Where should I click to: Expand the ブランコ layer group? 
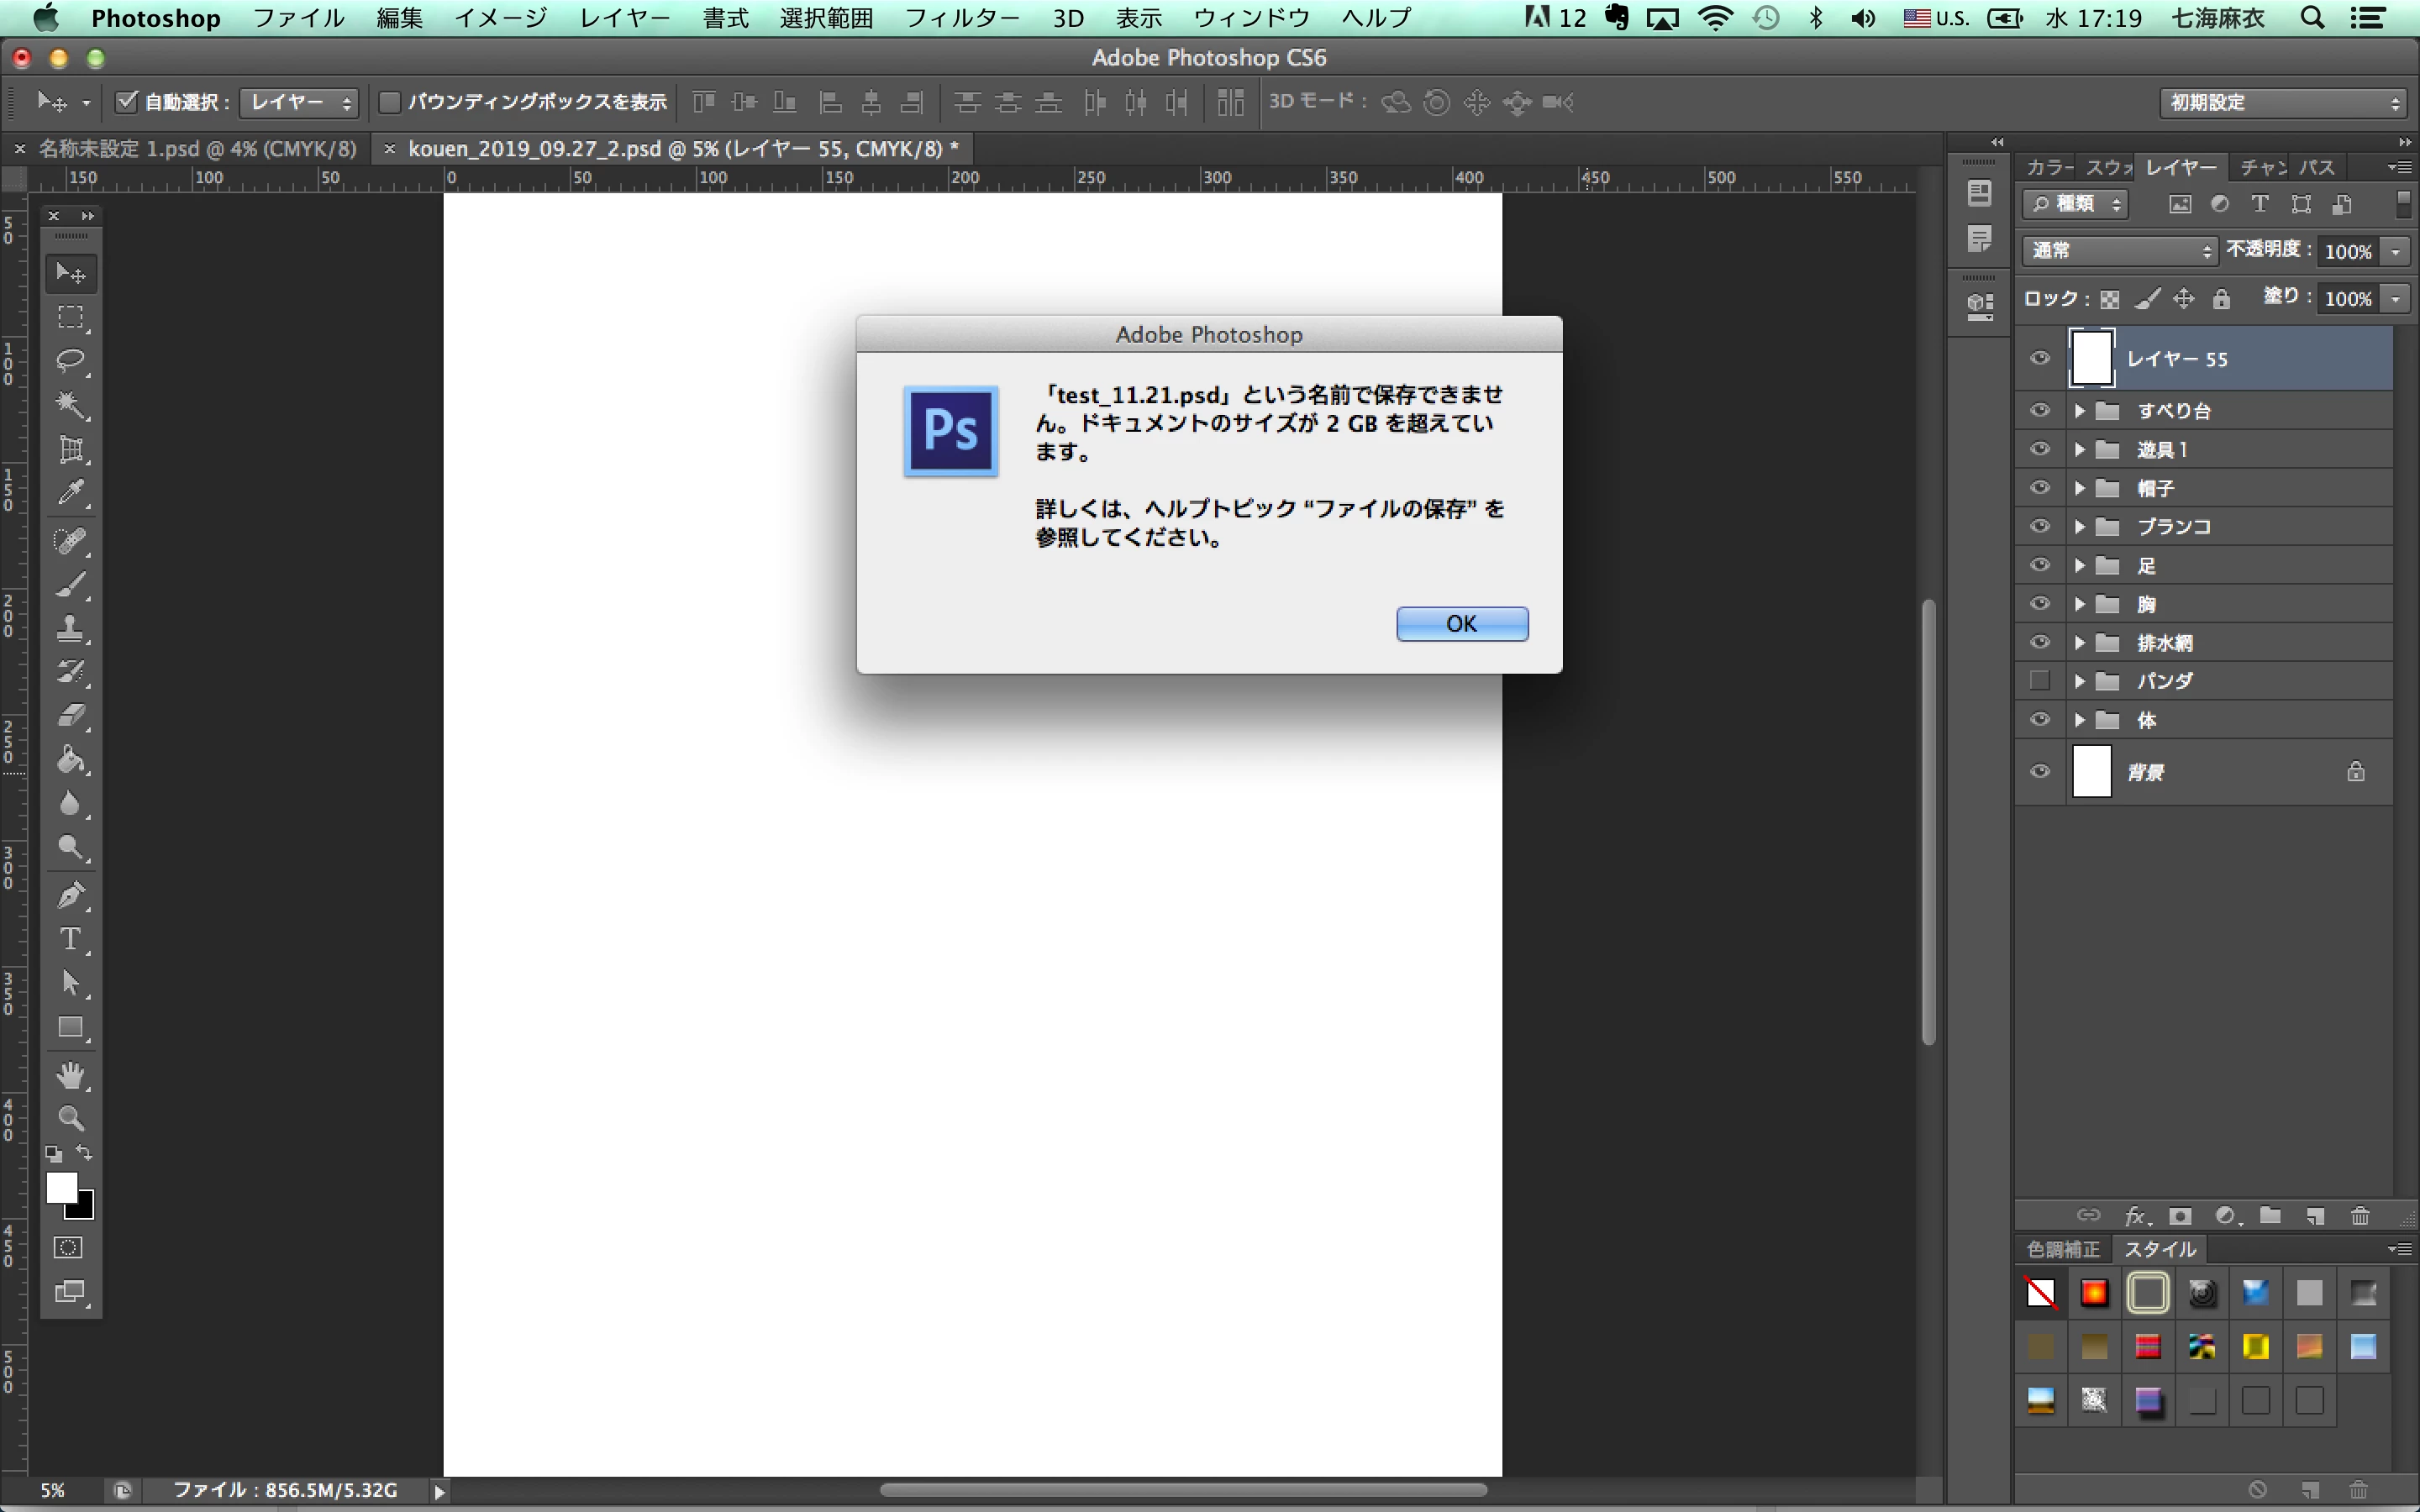pos(2080,527)
